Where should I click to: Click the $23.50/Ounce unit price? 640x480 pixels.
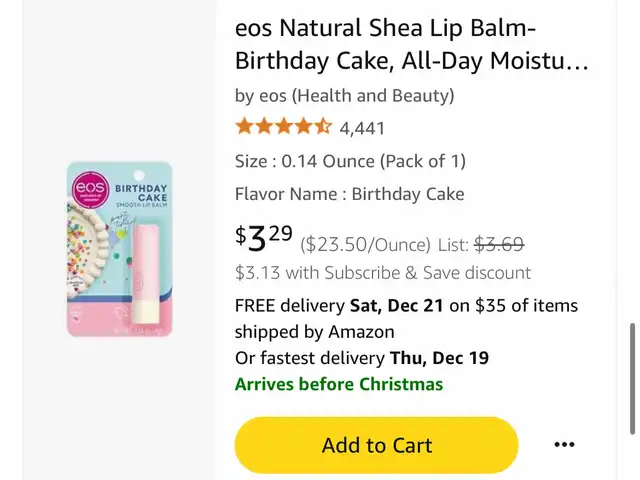[366, 245]
